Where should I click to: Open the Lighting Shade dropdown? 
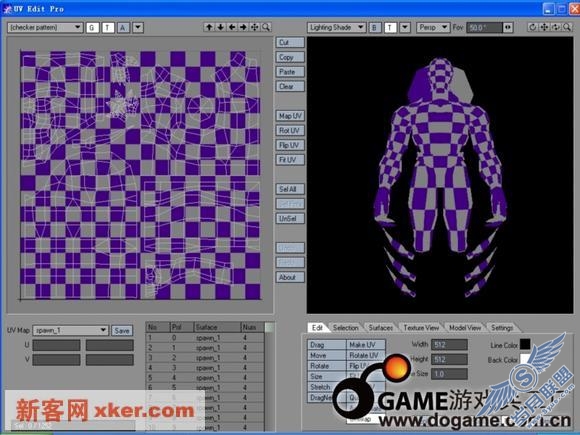(336, 27)
